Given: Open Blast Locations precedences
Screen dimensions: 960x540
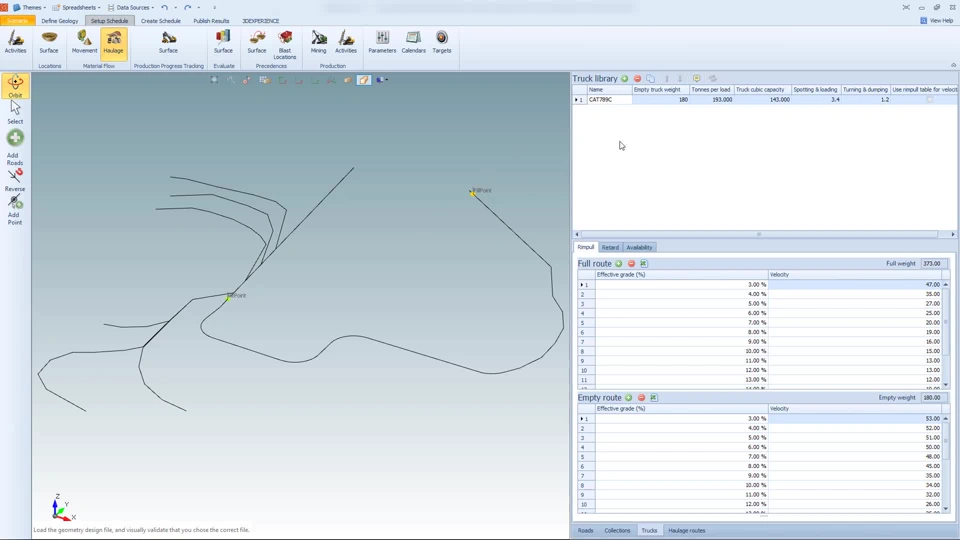Looking at the screenshot, I should pos(285,44).
